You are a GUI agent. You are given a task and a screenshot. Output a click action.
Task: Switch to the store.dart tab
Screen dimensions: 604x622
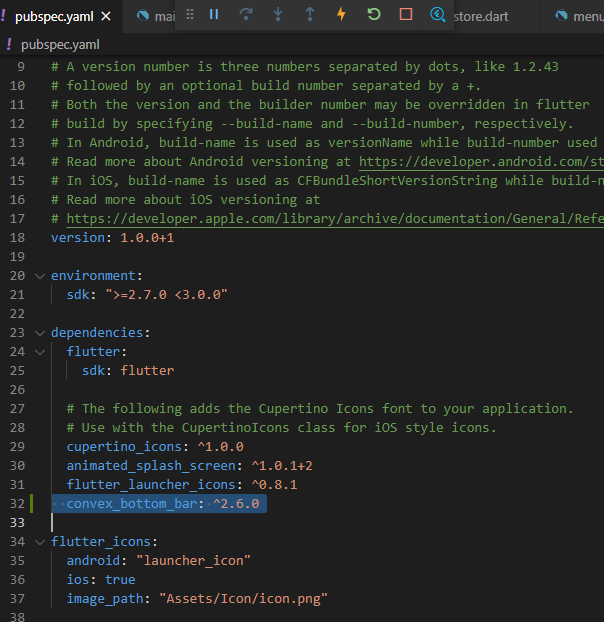point(480,17)
